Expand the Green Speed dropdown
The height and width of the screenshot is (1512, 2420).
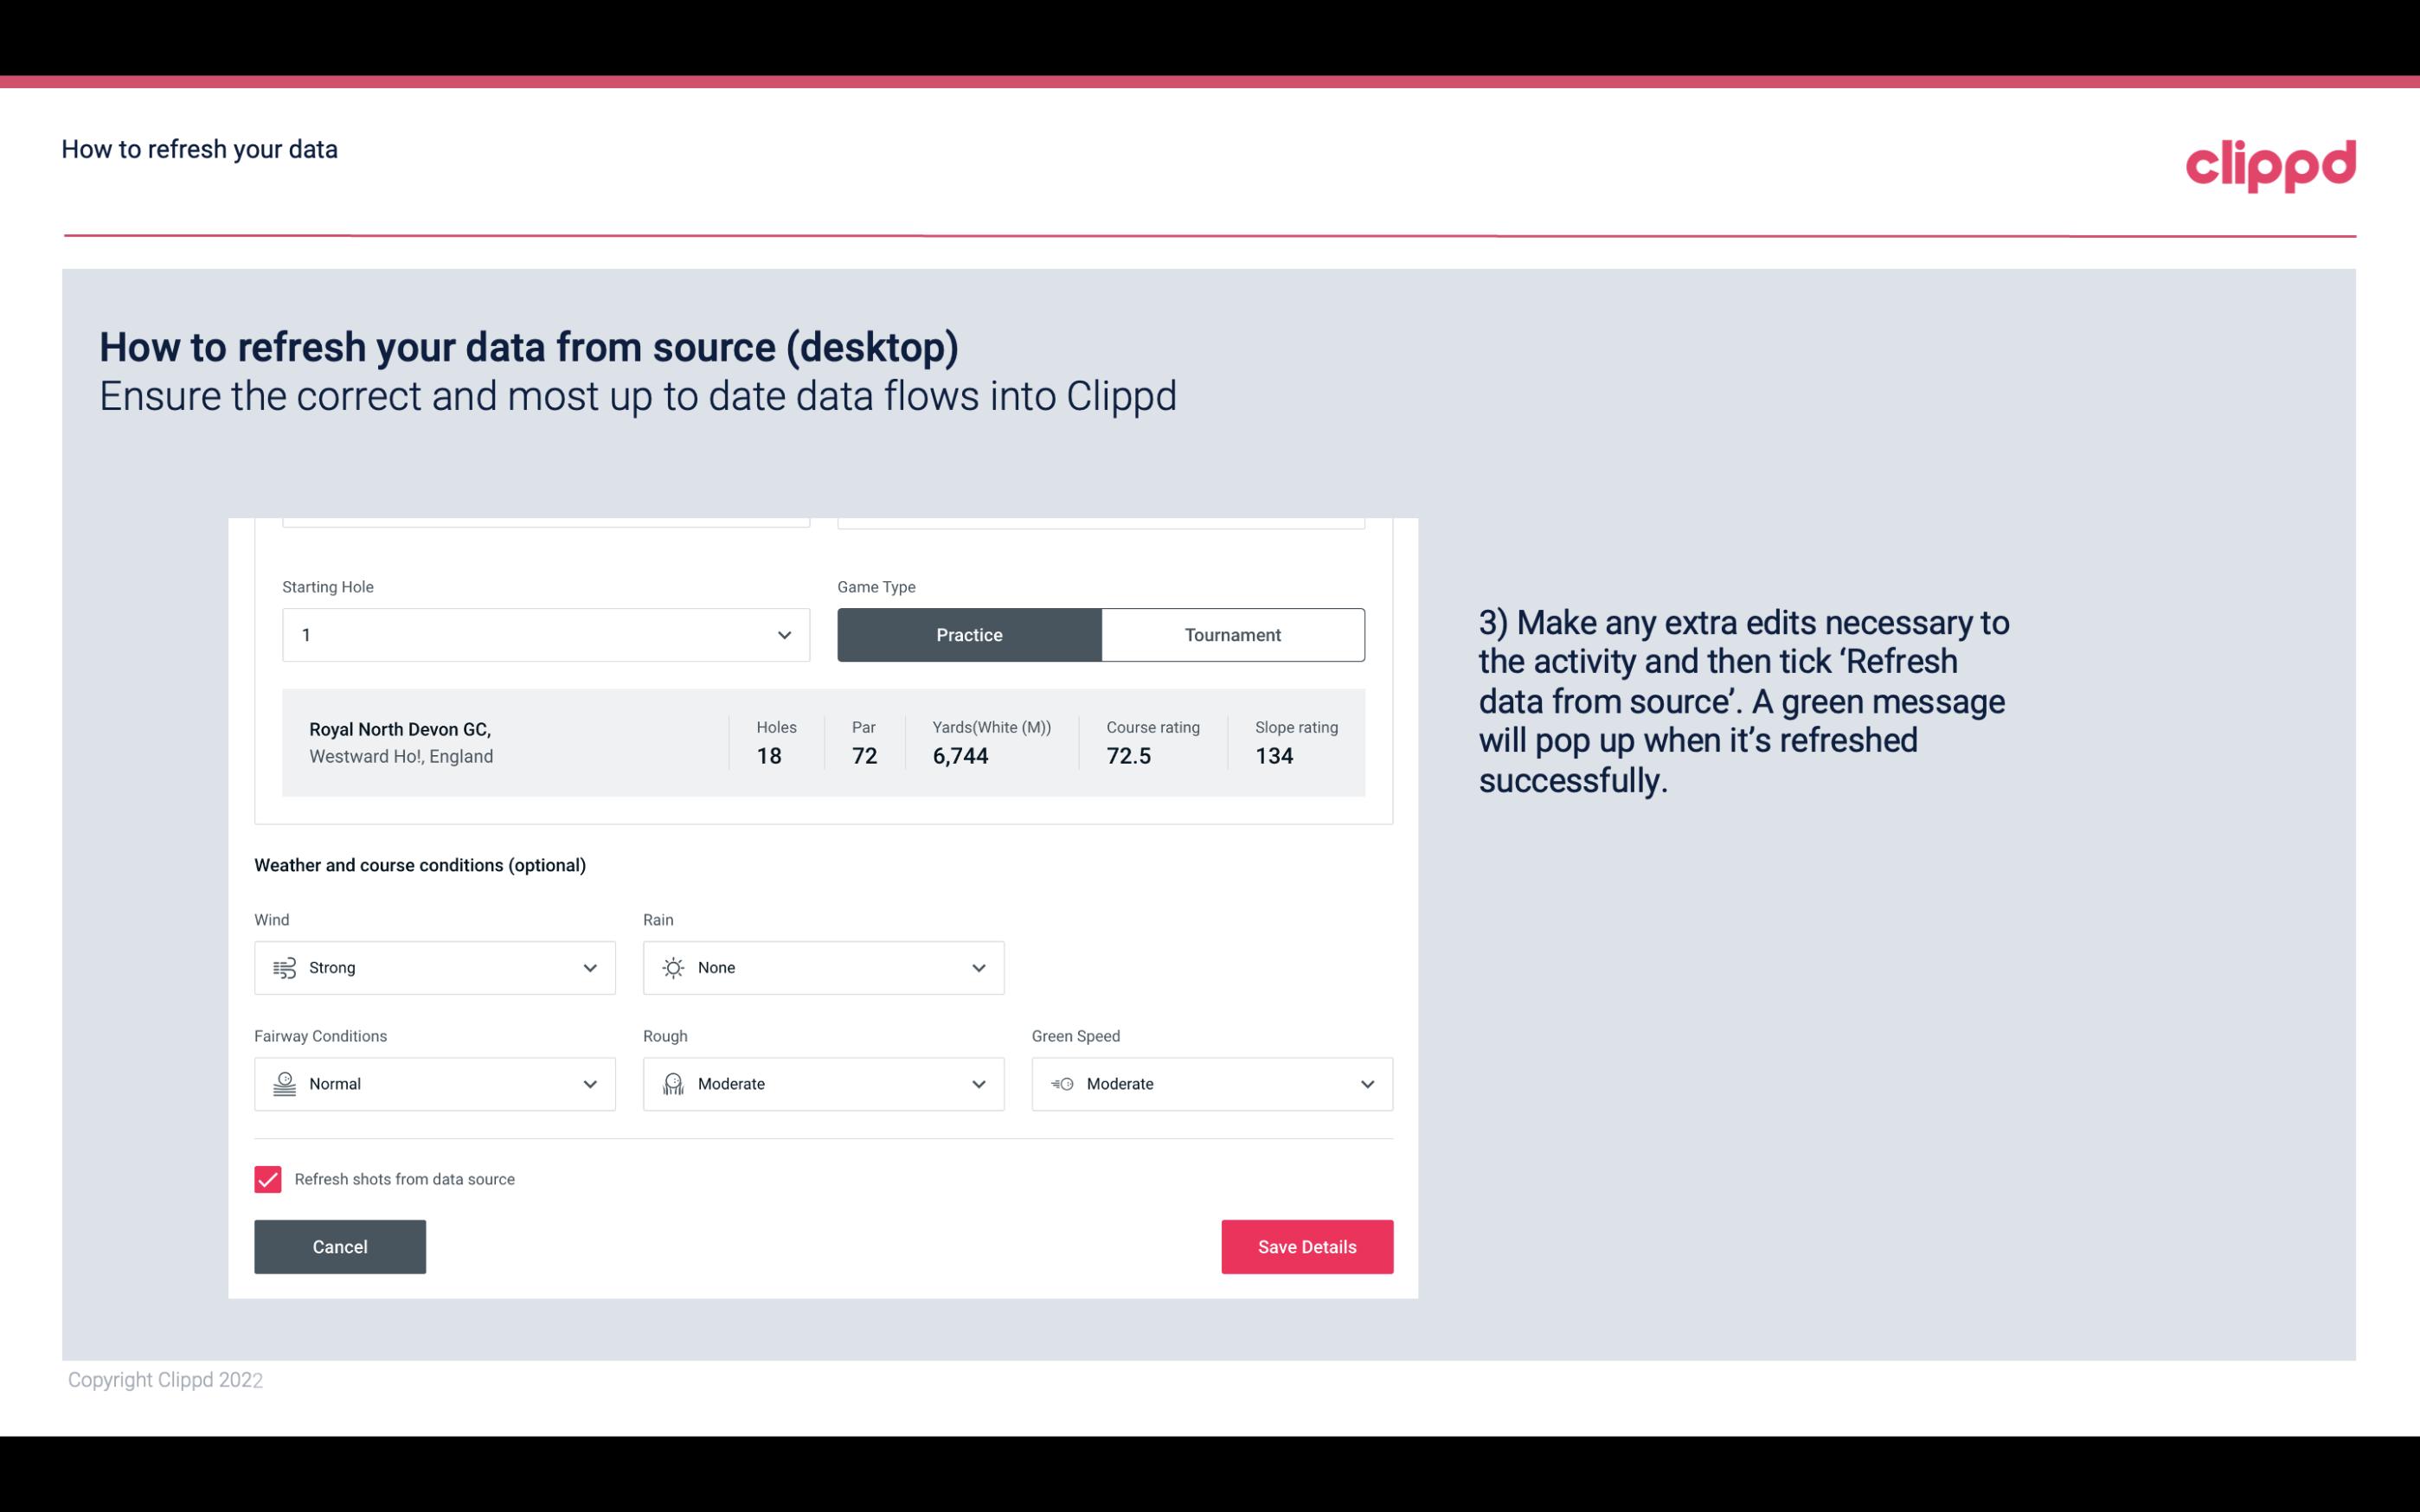1364,1084
